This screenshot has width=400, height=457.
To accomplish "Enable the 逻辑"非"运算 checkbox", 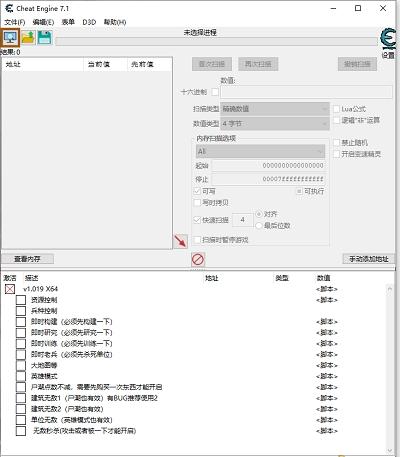I will click(337, 120).
